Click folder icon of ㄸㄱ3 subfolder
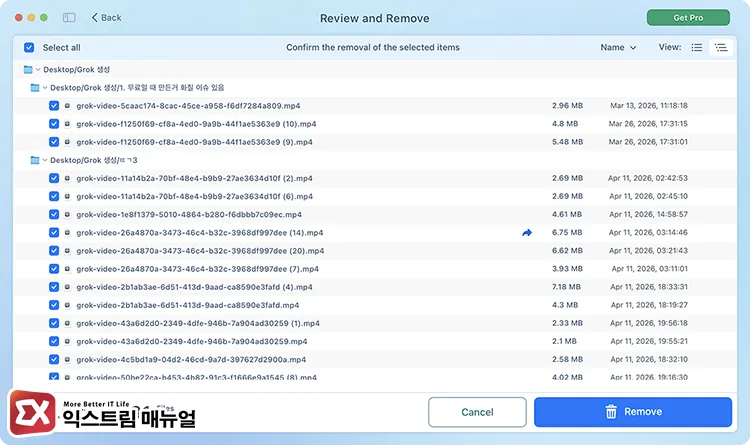750x445 pixels. (x=35, y=160)
